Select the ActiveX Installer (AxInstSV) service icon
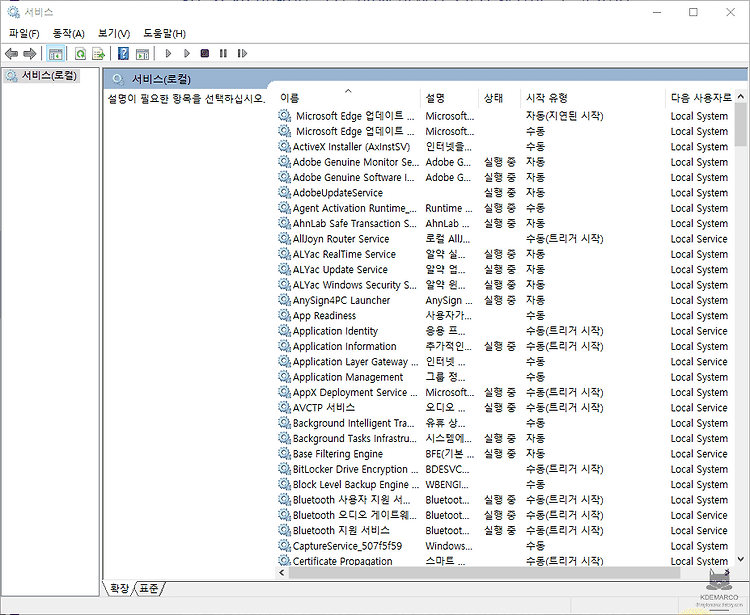 click(x=285, y=146)
